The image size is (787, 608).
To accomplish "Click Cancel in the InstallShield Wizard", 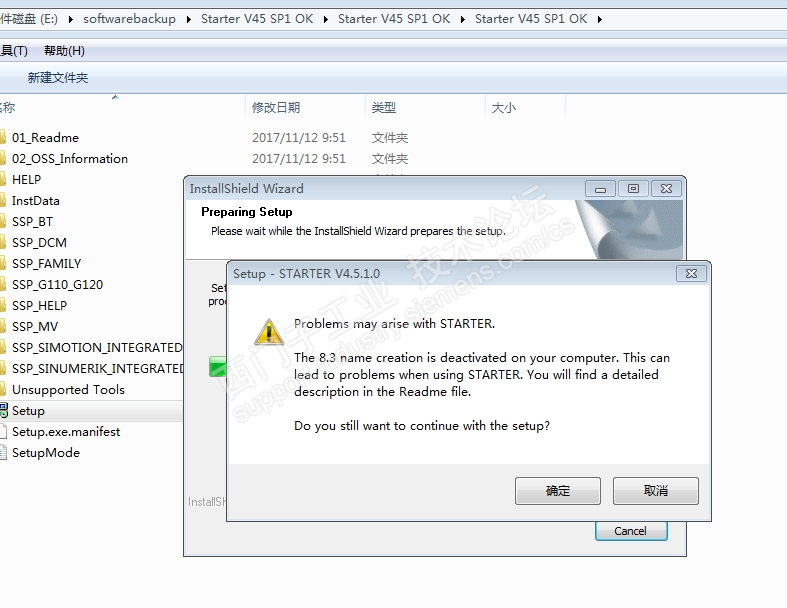I will [631, 531].
